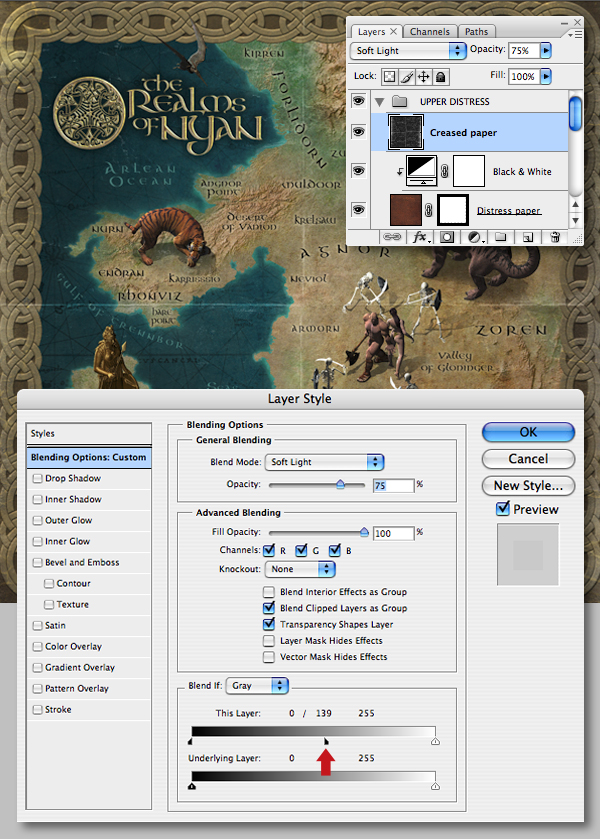Viewport: 600px width, 839px height.
Task: Uncheck Blend Clipped Layers as Group
Action: pyautogui.click(x=269, y=608)
